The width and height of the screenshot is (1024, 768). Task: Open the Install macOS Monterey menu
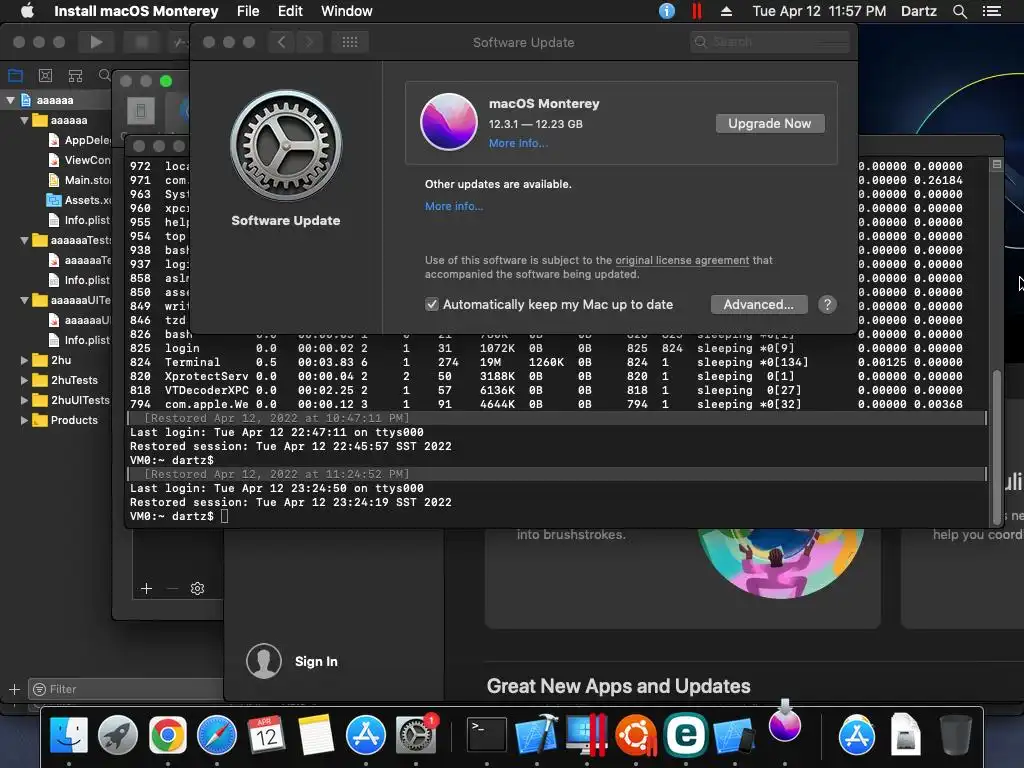point(136,11)
